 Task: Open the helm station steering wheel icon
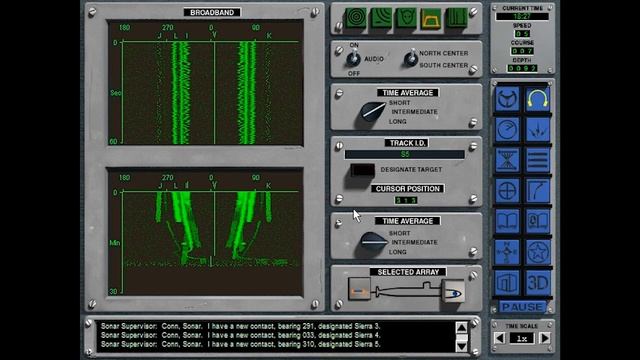(507, 99)
